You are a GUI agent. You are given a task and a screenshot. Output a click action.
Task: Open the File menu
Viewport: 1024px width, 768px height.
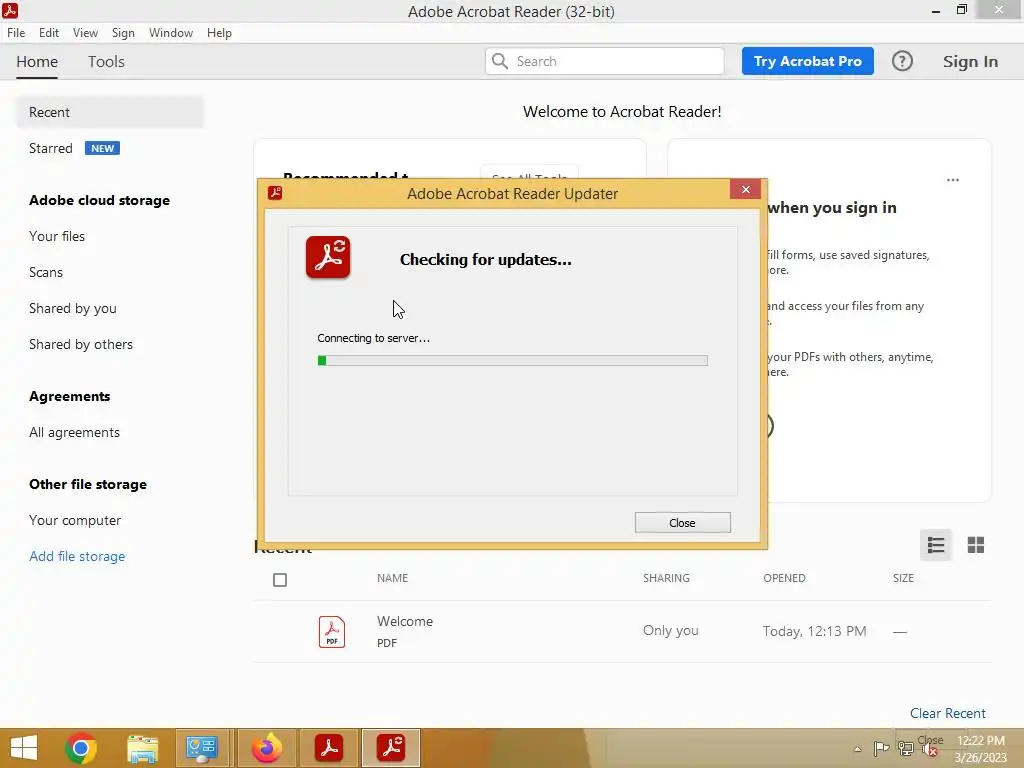16,33
